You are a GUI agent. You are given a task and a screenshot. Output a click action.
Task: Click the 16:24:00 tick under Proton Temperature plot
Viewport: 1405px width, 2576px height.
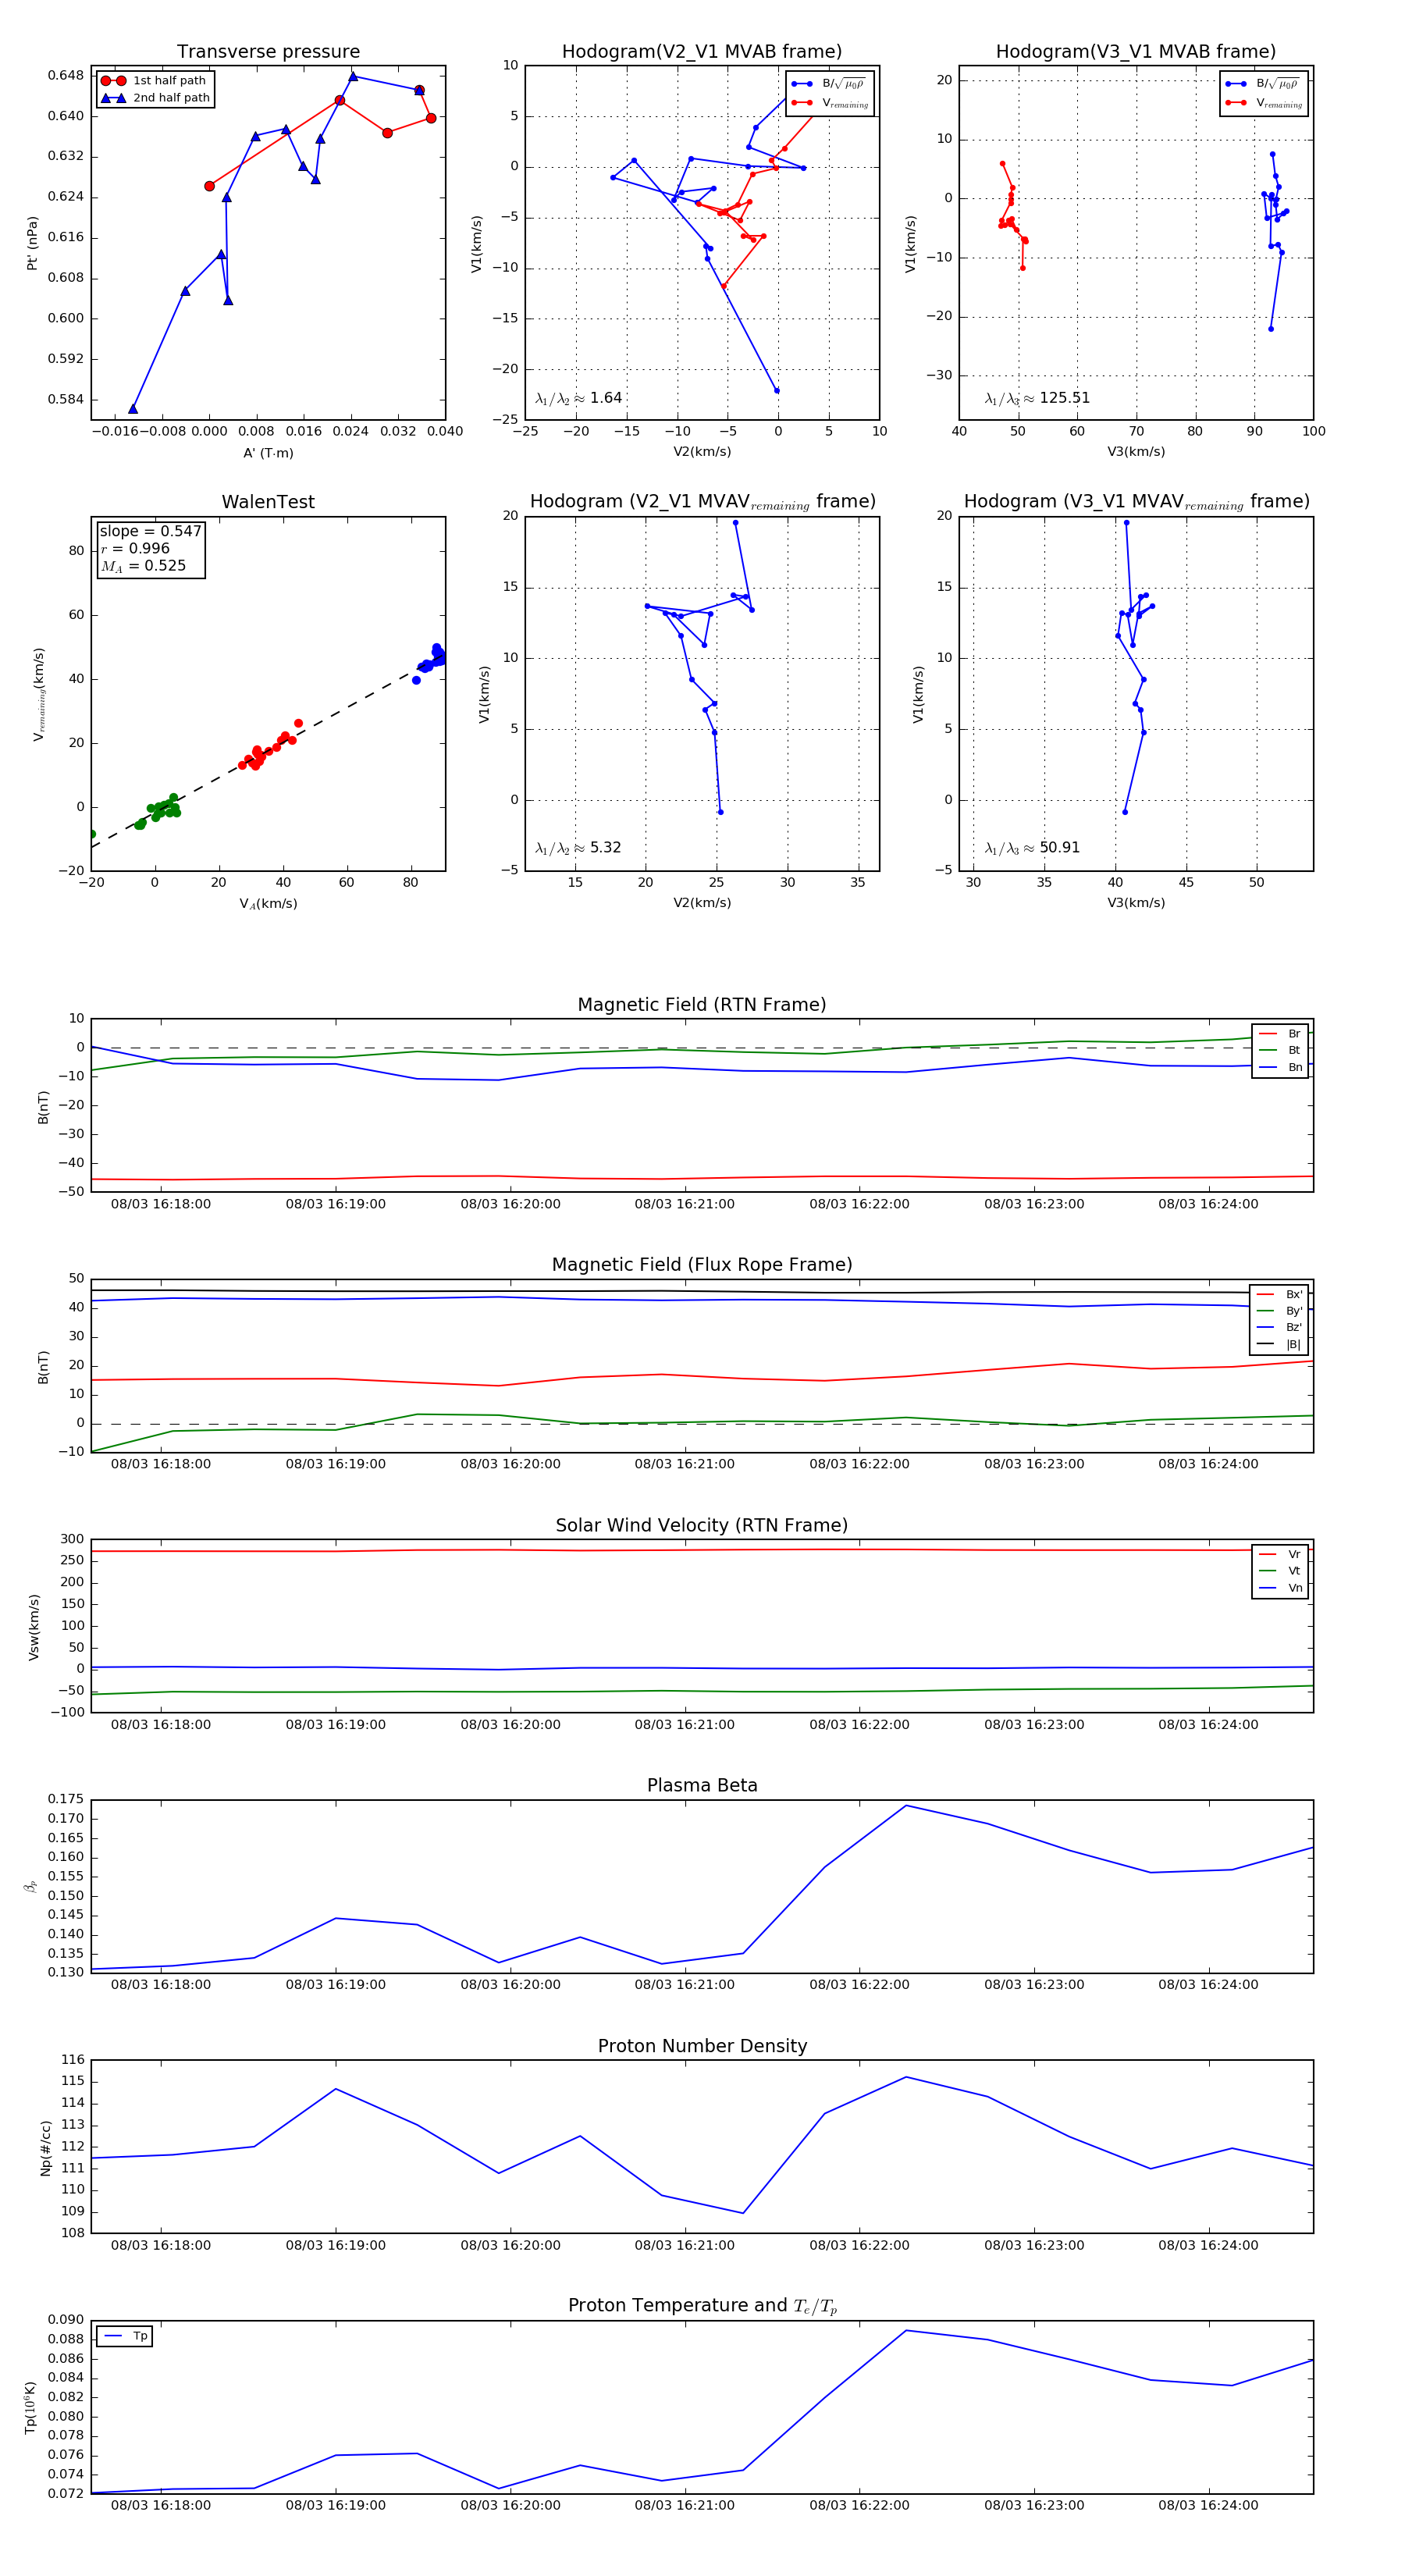point(1208,2506)
